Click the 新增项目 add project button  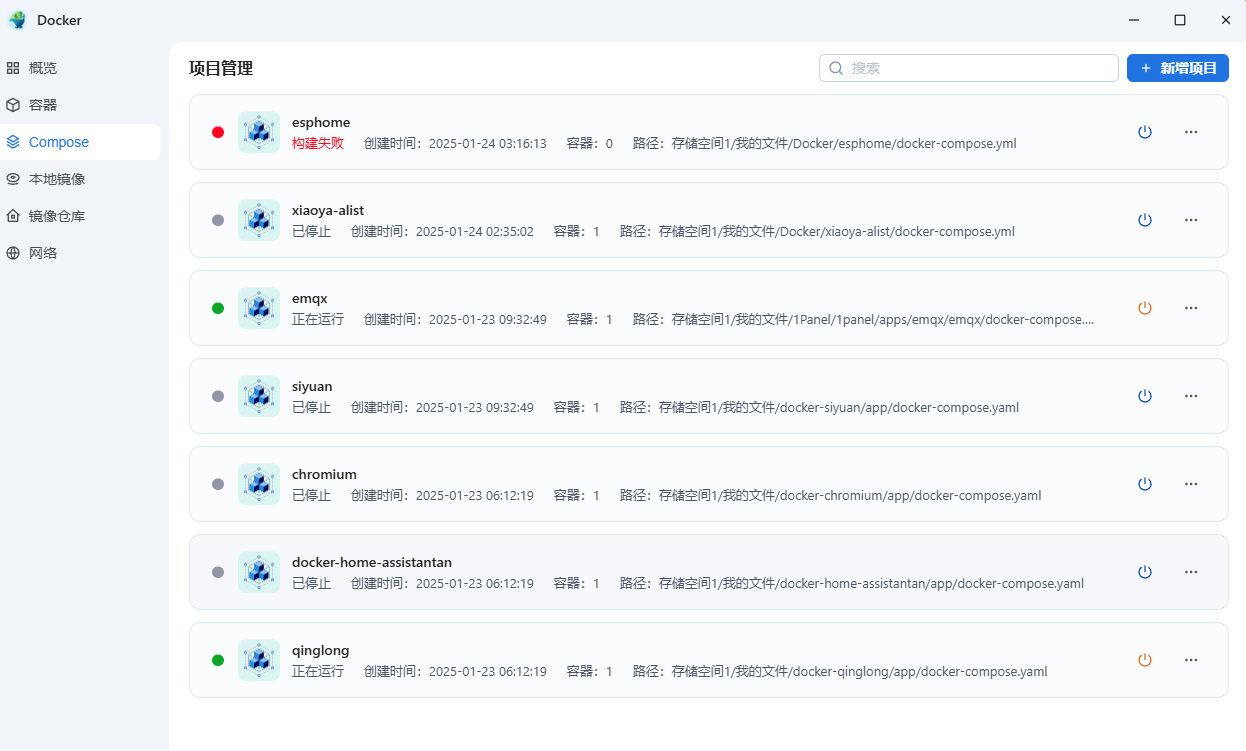[x=1178, y=68]
